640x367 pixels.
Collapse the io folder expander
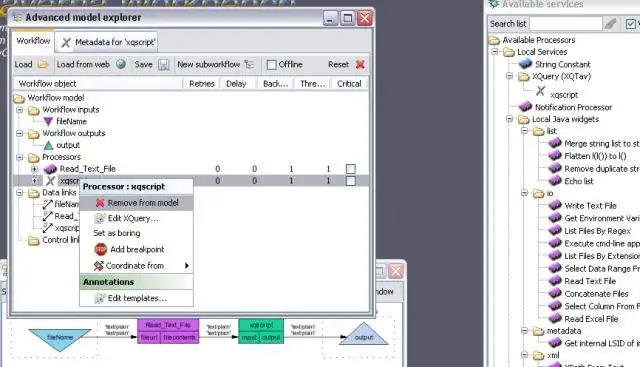point(524,193)
